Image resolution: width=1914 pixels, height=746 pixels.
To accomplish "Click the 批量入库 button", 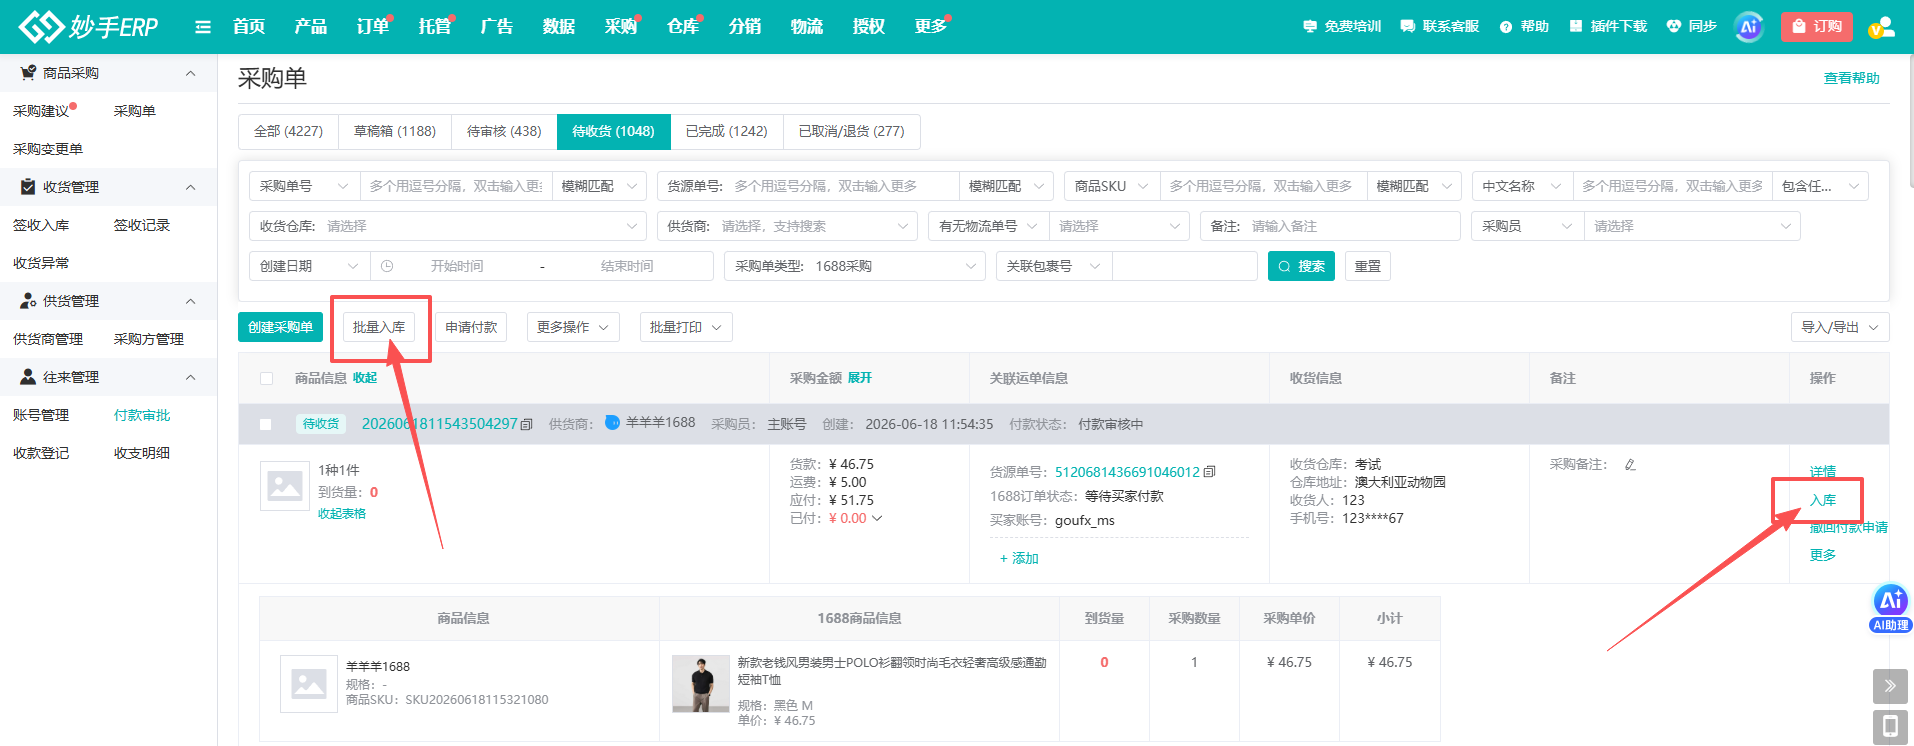I will point(379,327).
